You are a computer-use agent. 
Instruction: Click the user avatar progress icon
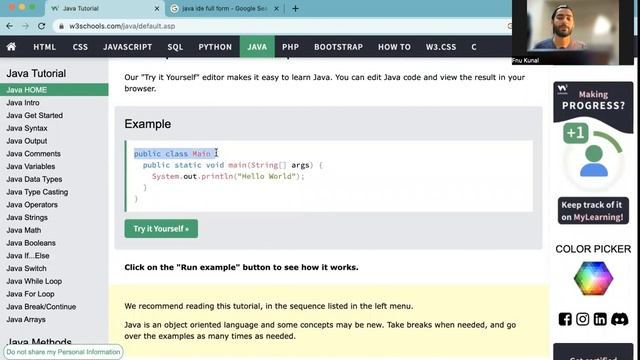pyautogui.click(x=594, y=161)
